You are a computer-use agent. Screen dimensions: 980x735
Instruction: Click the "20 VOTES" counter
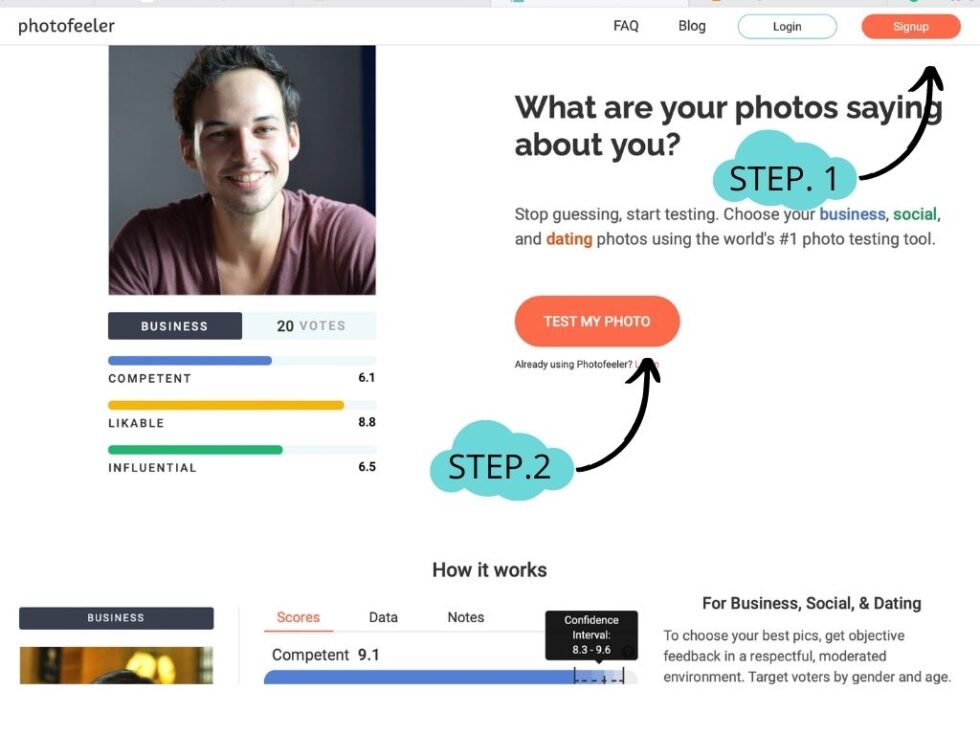point(310,325)
